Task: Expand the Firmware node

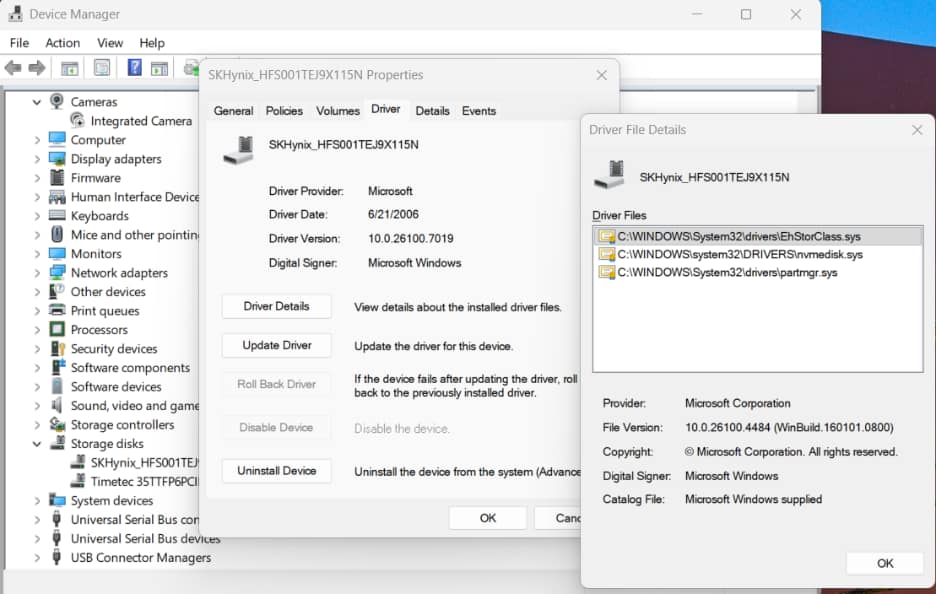Action: (x=37, y=178)
